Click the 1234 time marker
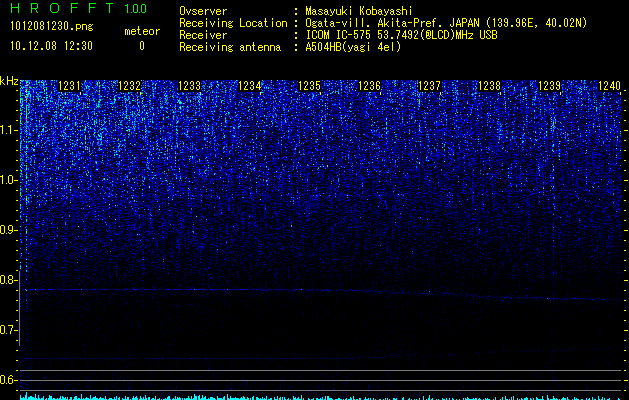Viewport: 629px width, 400px height. coord(249,85)
